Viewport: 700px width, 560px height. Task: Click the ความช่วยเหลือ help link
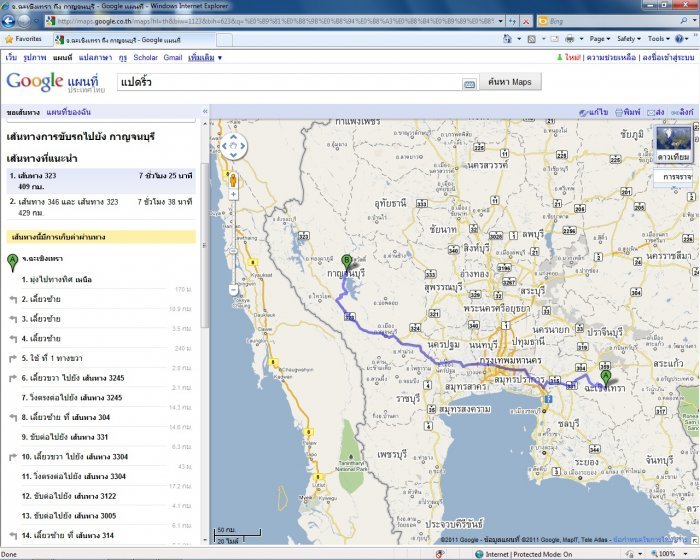click(x=611, y=58)
